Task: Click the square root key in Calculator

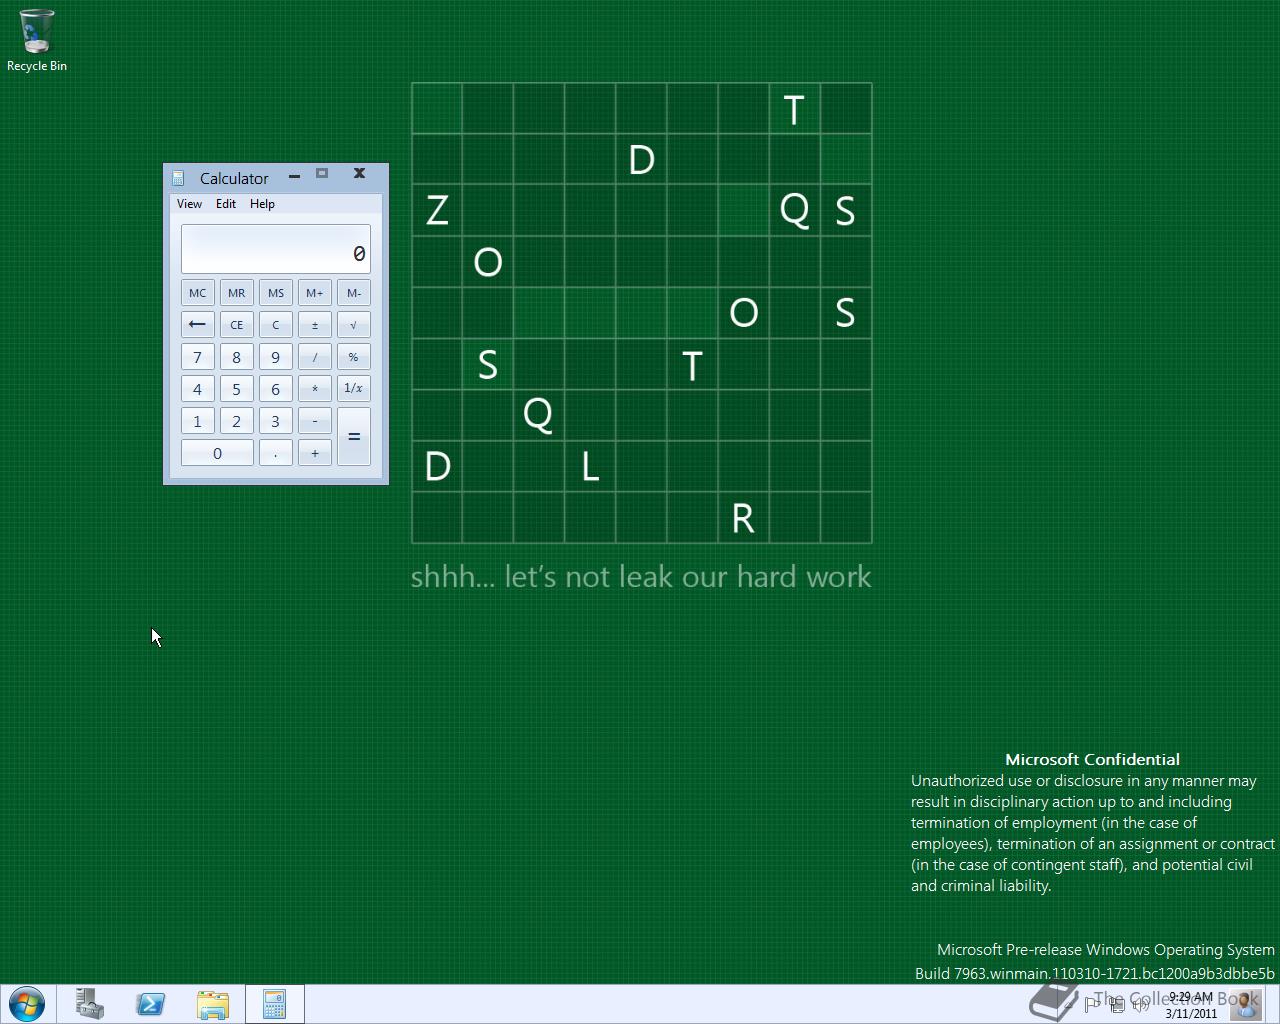Action: point(354,324)
